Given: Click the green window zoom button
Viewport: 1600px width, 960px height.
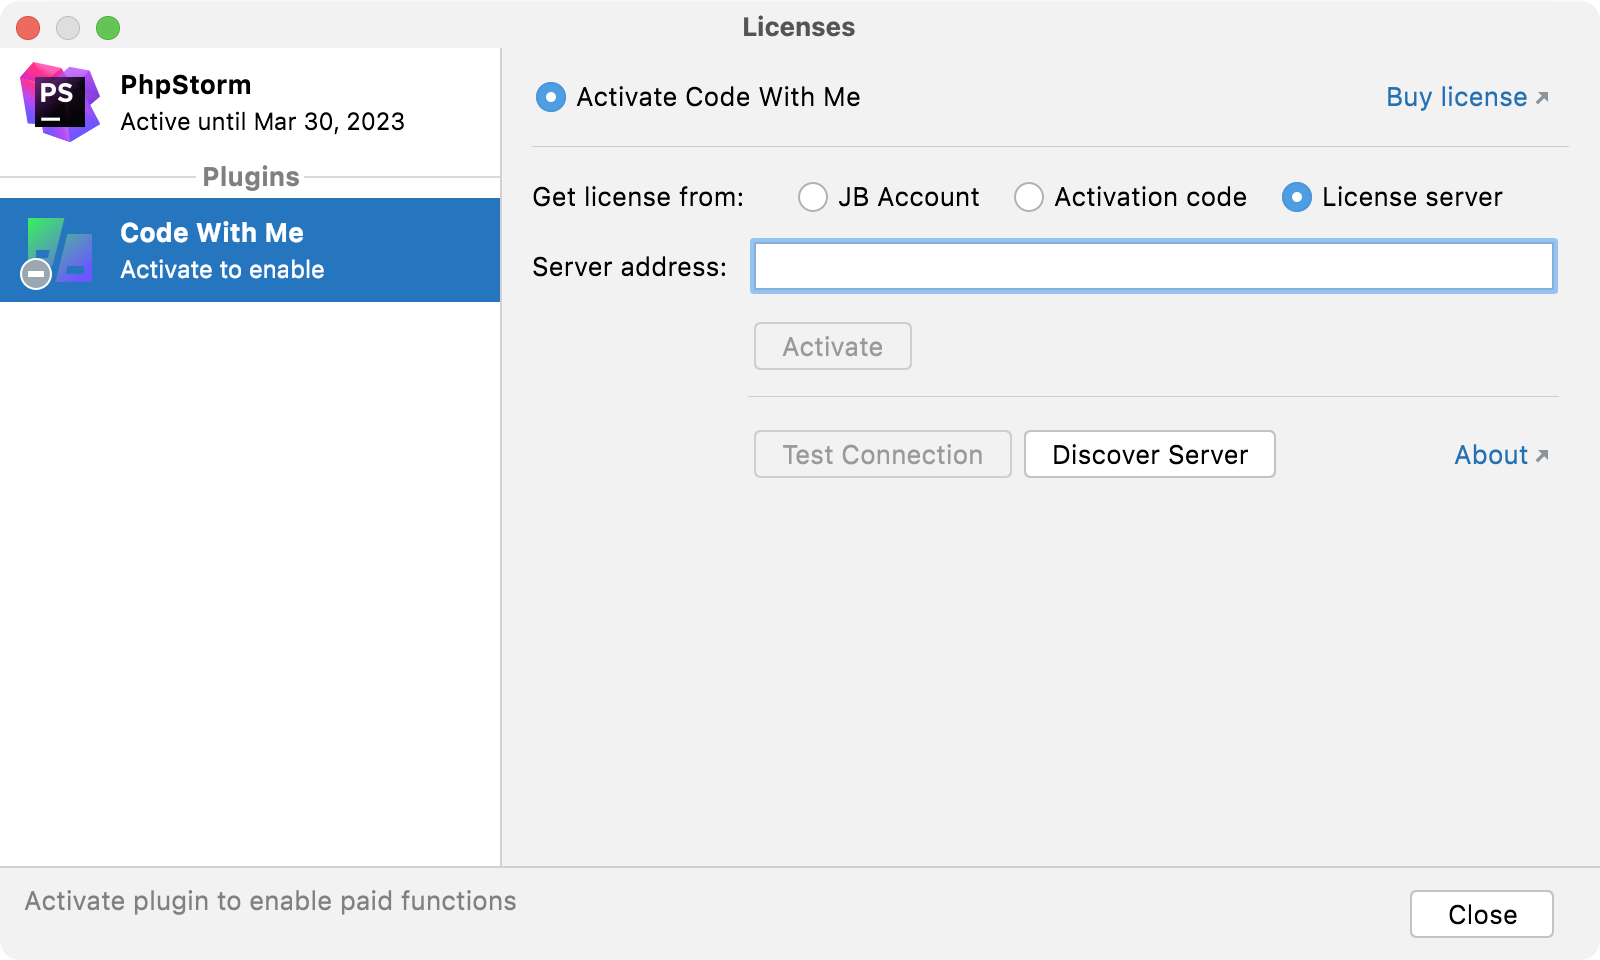Looking at the screenshot, I should [x=108, y=28].
